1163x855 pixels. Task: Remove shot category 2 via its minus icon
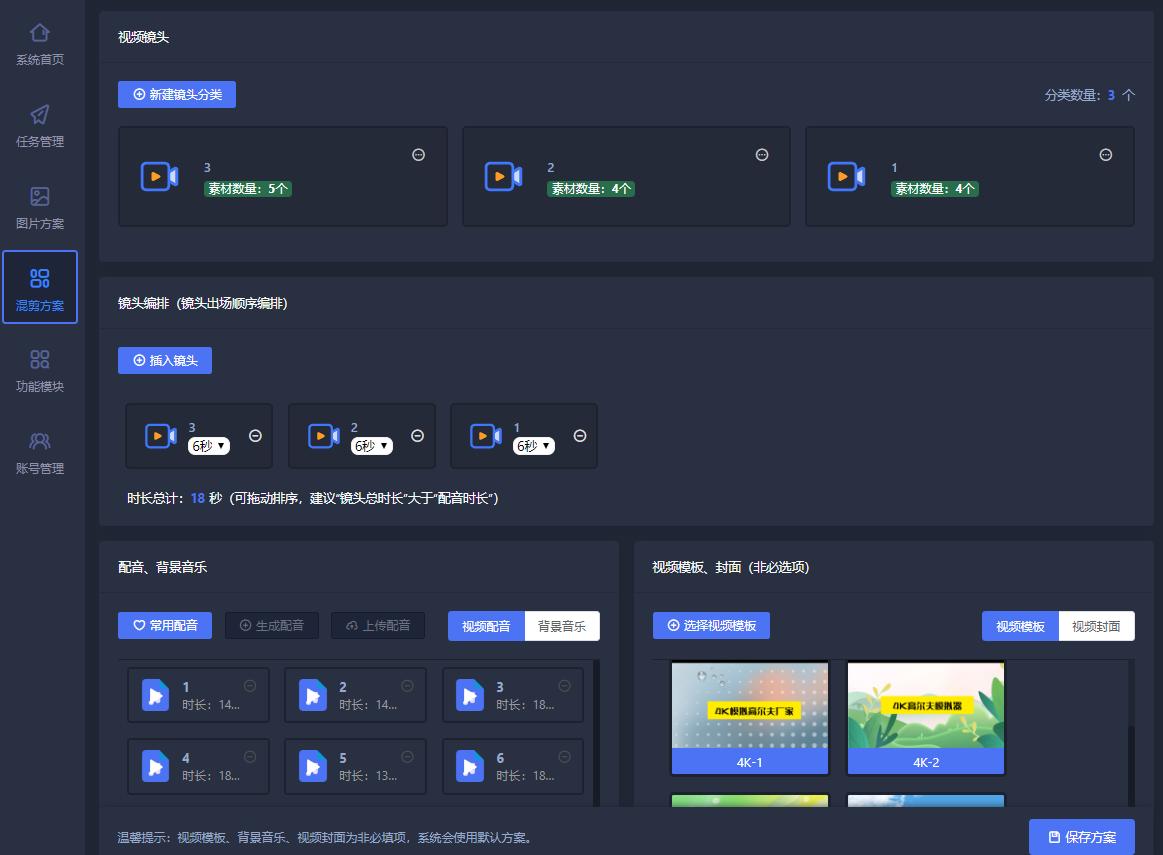click(761, 154)
